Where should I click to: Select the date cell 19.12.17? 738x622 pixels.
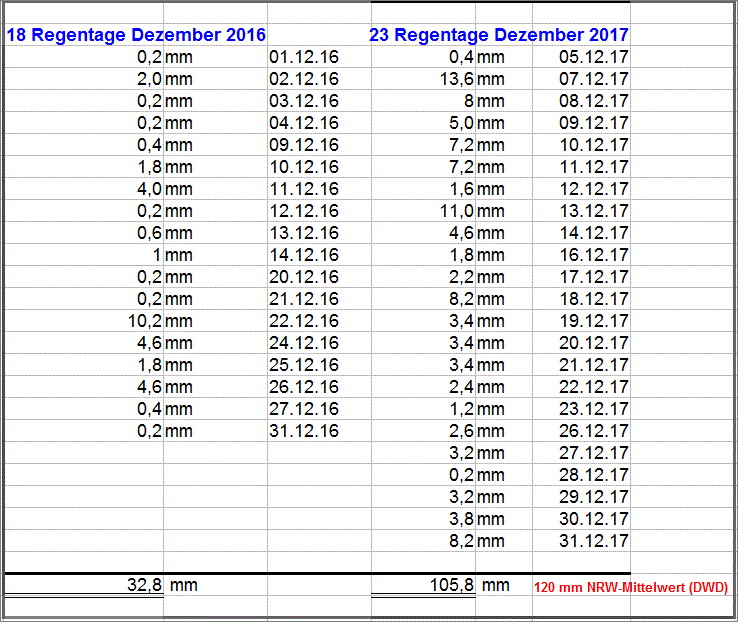(x=594, y=321)
